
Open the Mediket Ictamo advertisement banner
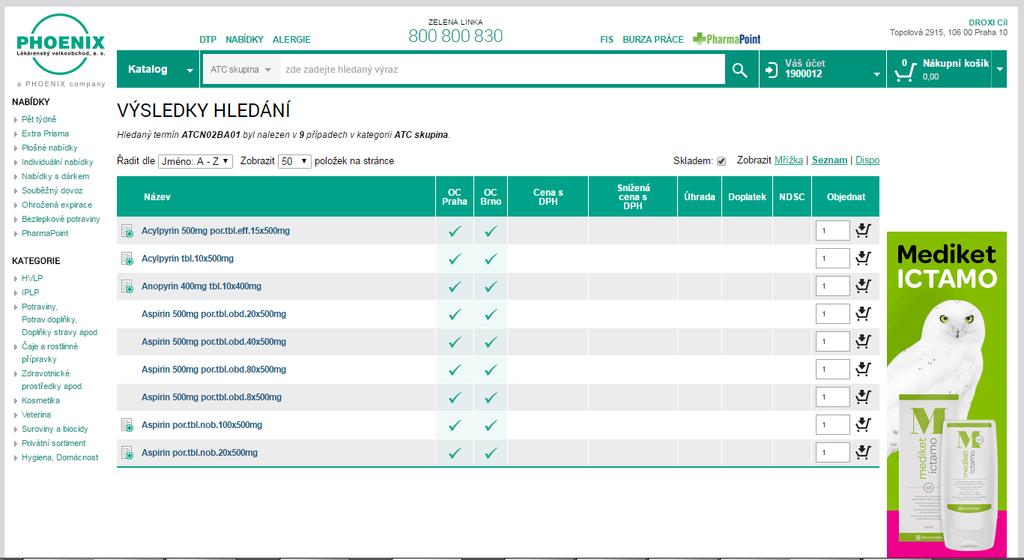click(x=946, y=394)
